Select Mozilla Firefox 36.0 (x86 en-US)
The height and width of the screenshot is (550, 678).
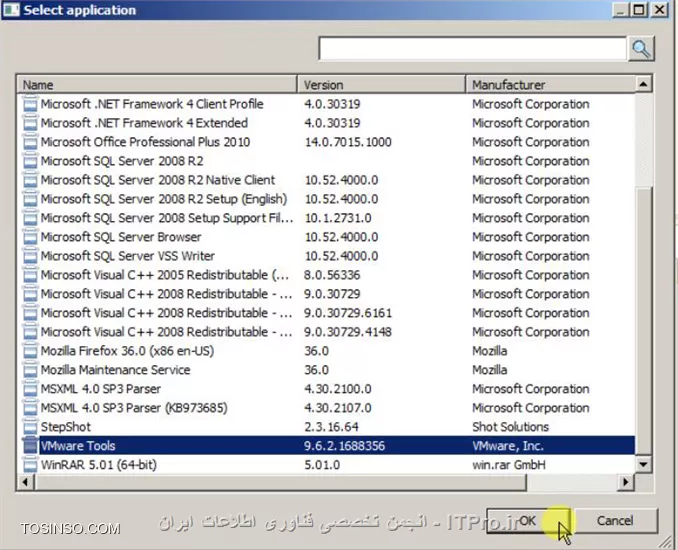point(326,351)
